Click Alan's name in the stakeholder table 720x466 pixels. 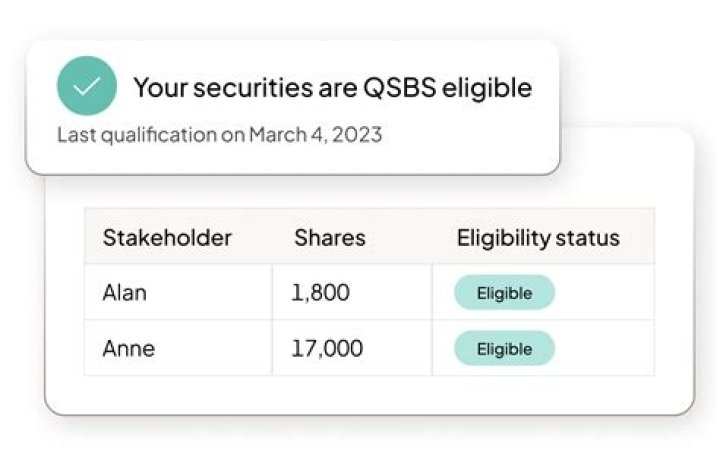[x=124, y=293]
